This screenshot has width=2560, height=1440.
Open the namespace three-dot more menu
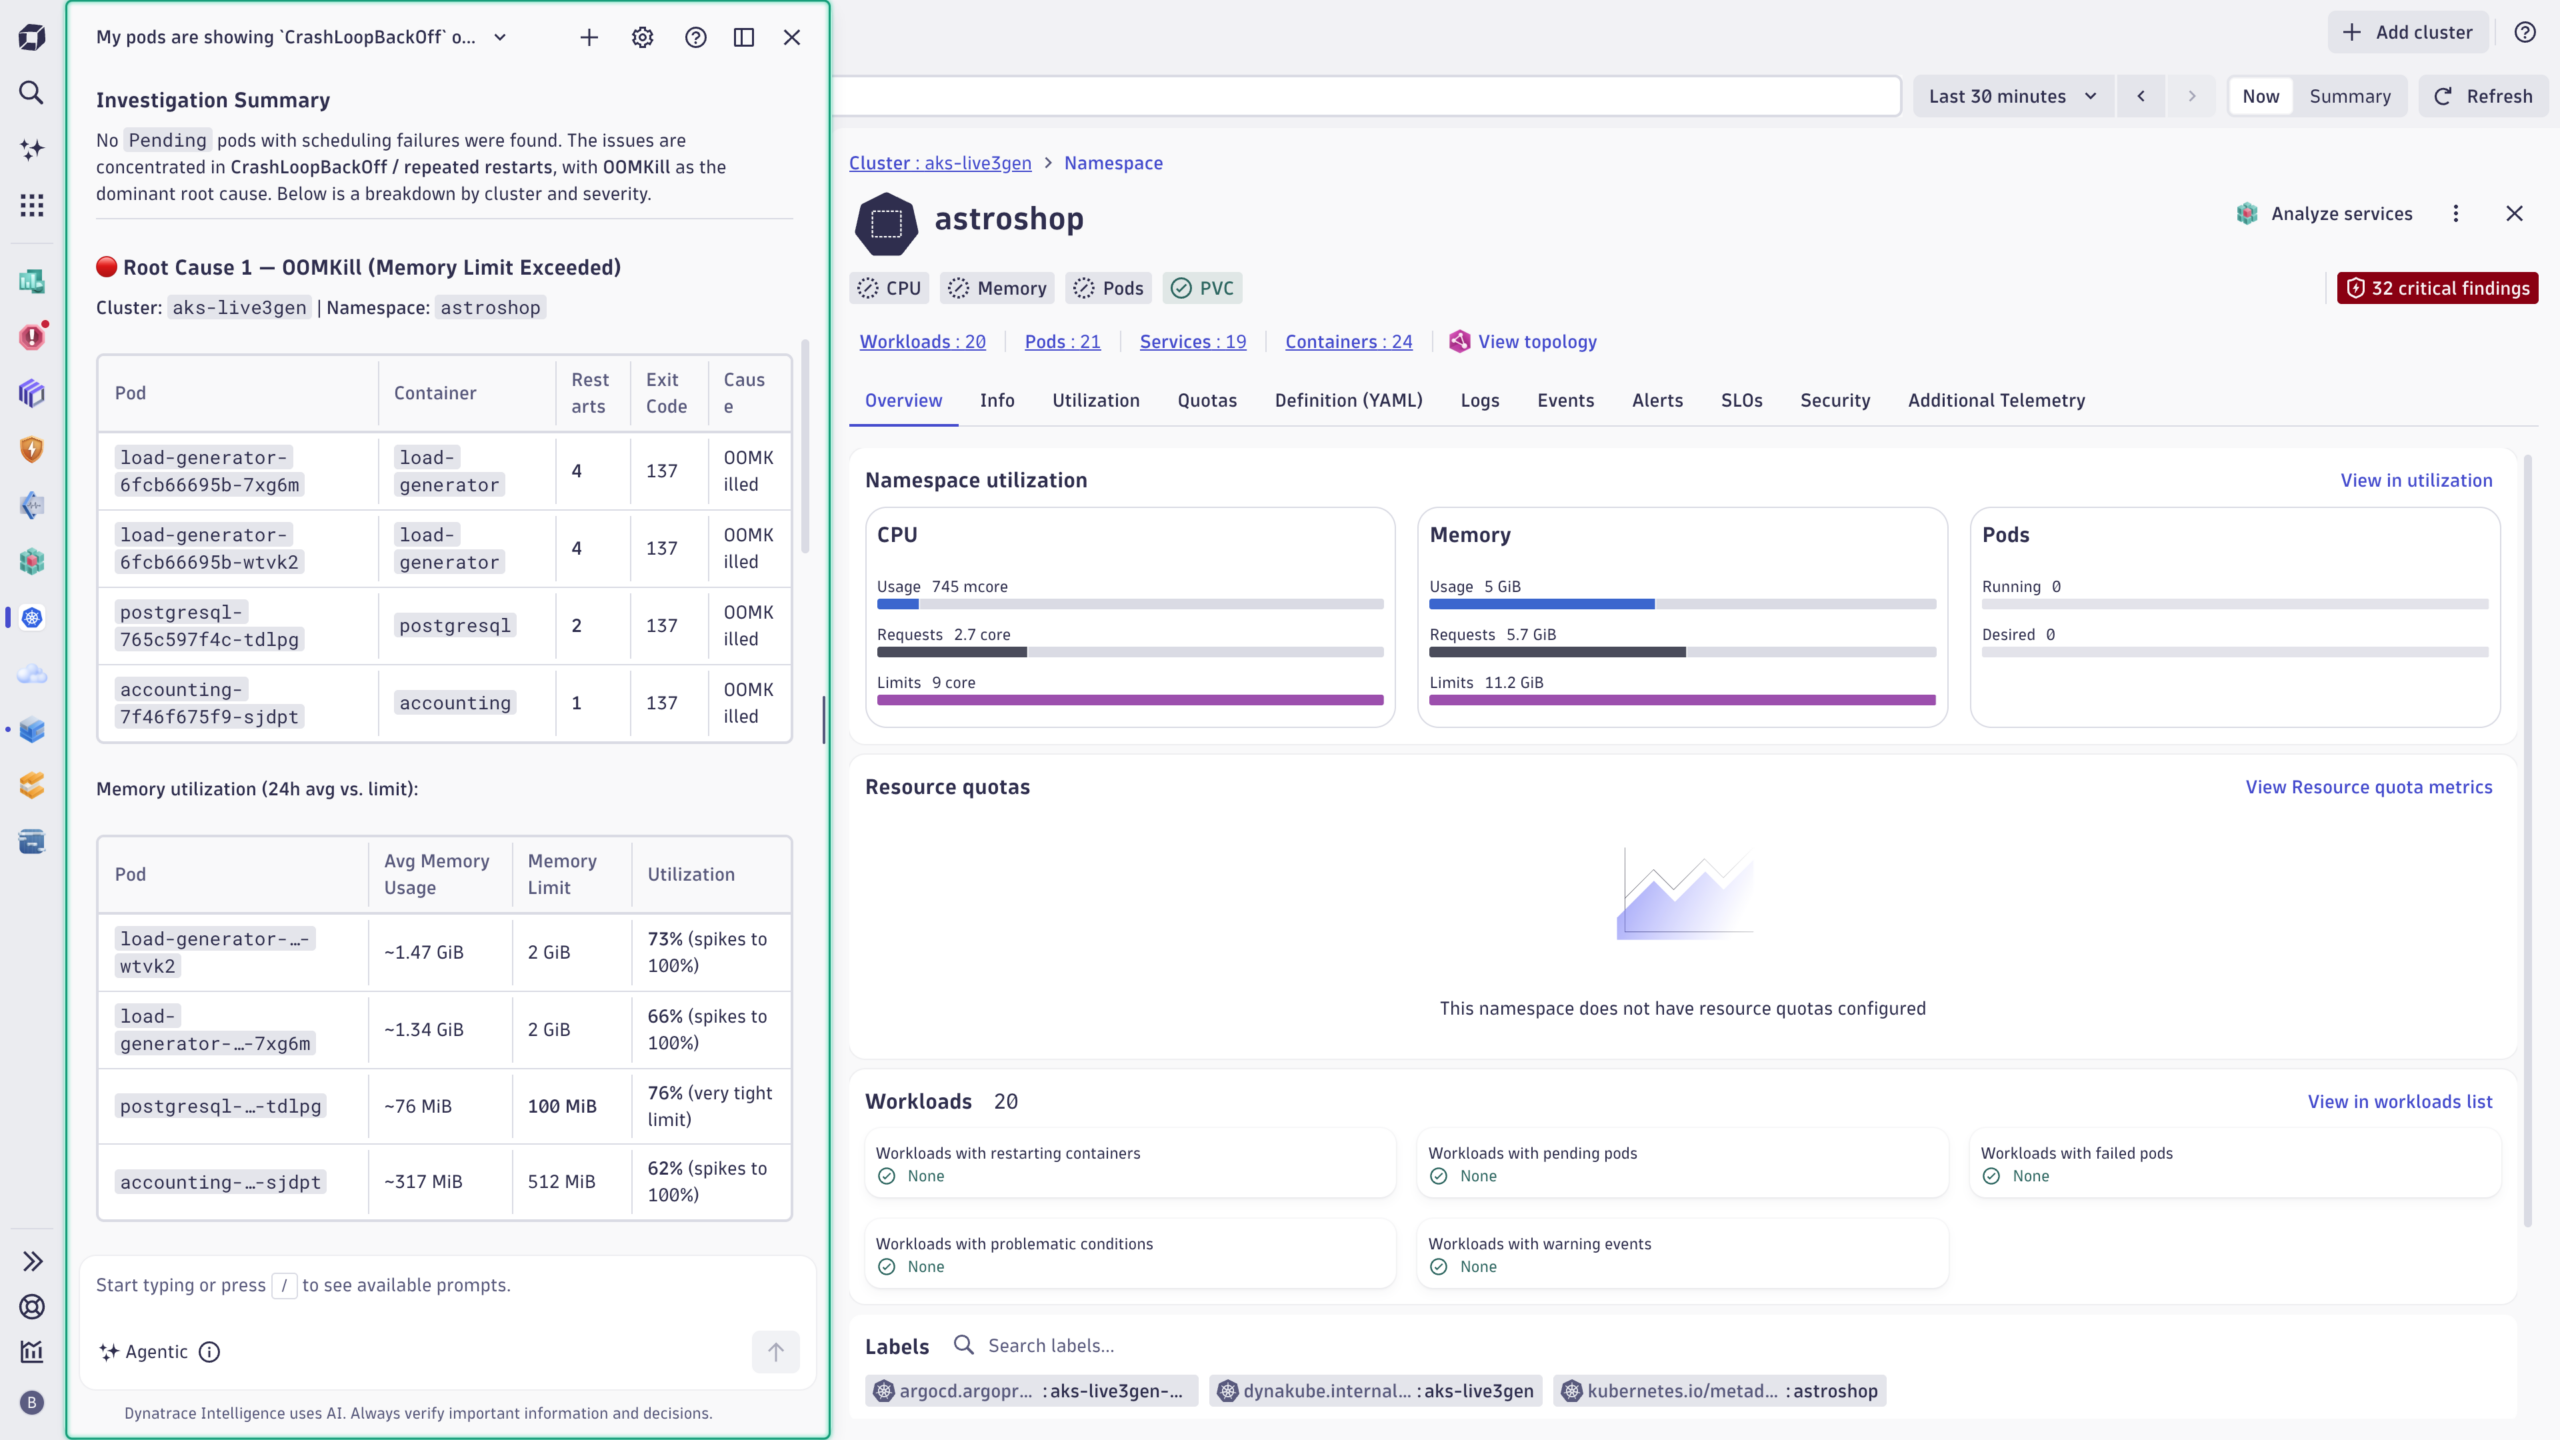pos(2456,214)
